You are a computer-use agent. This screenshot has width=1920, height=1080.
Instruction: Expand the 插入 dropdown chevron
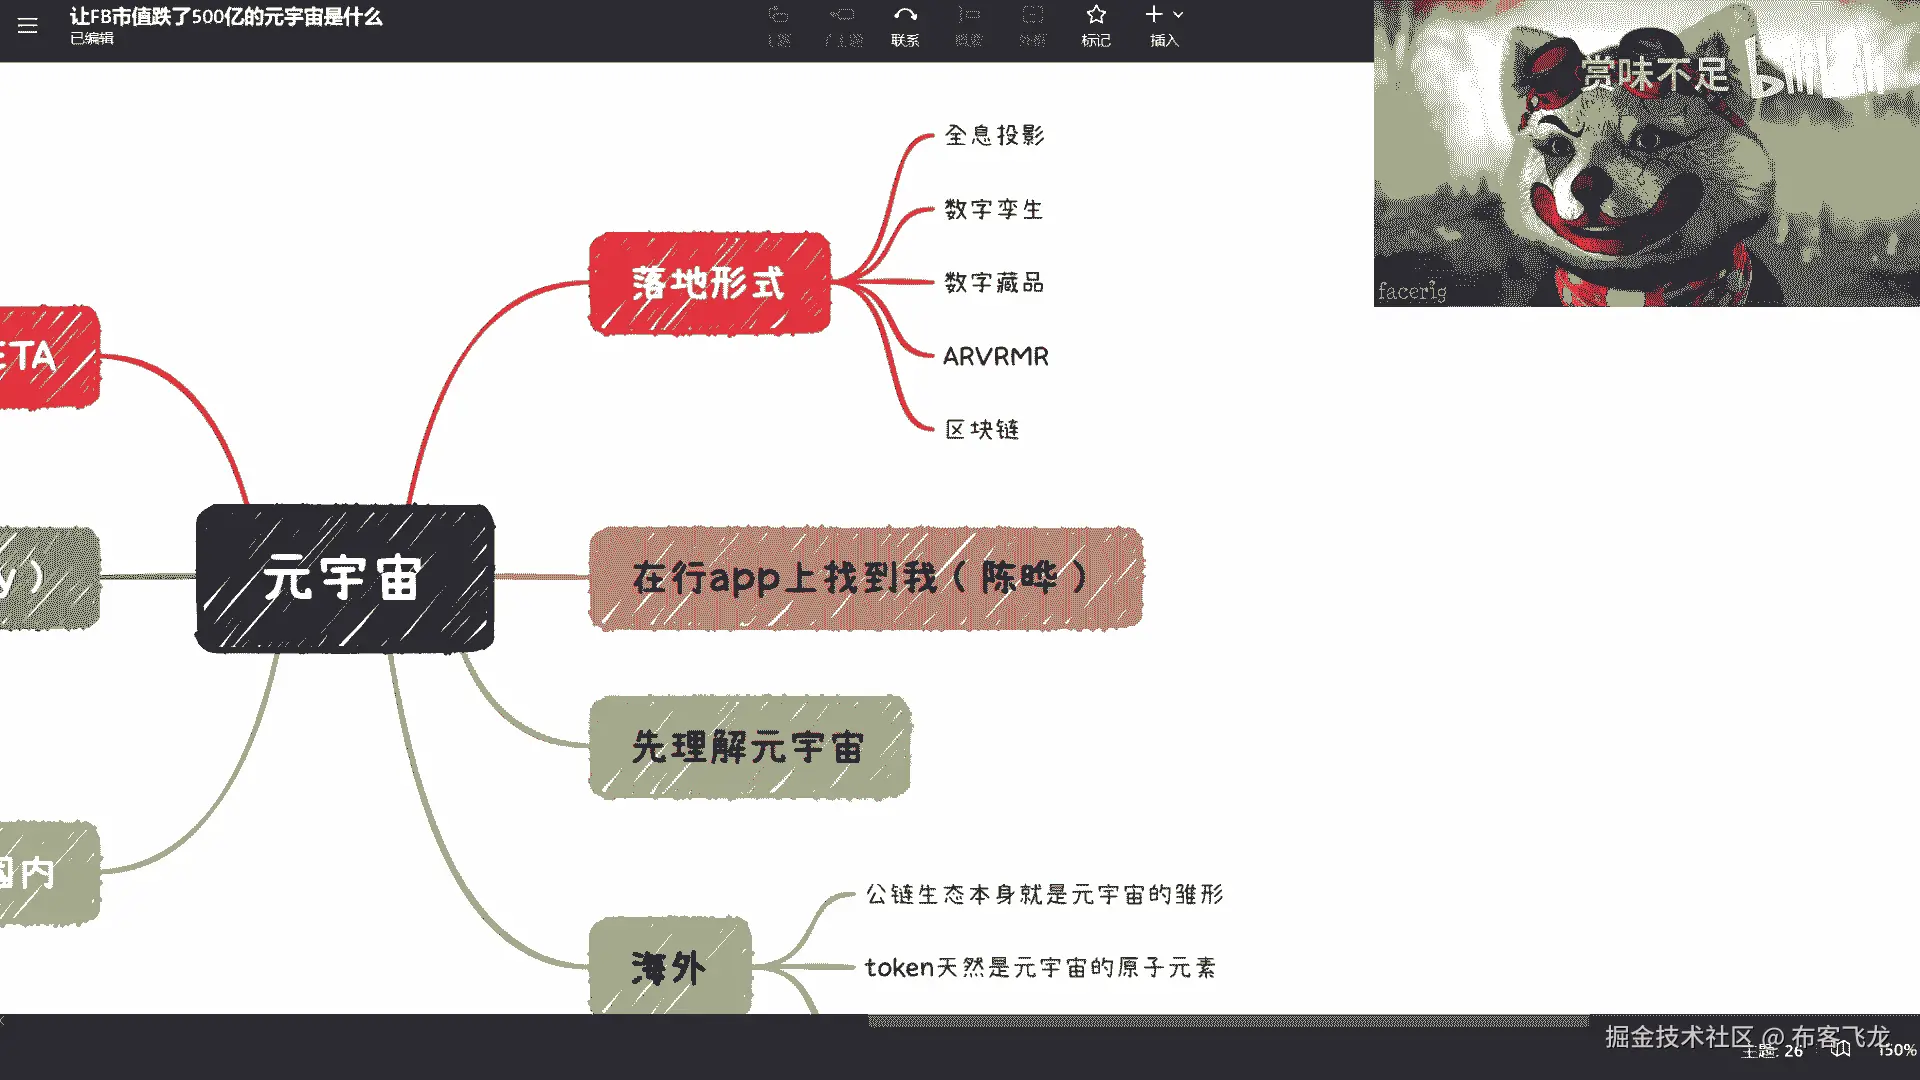coord(1179,15)
